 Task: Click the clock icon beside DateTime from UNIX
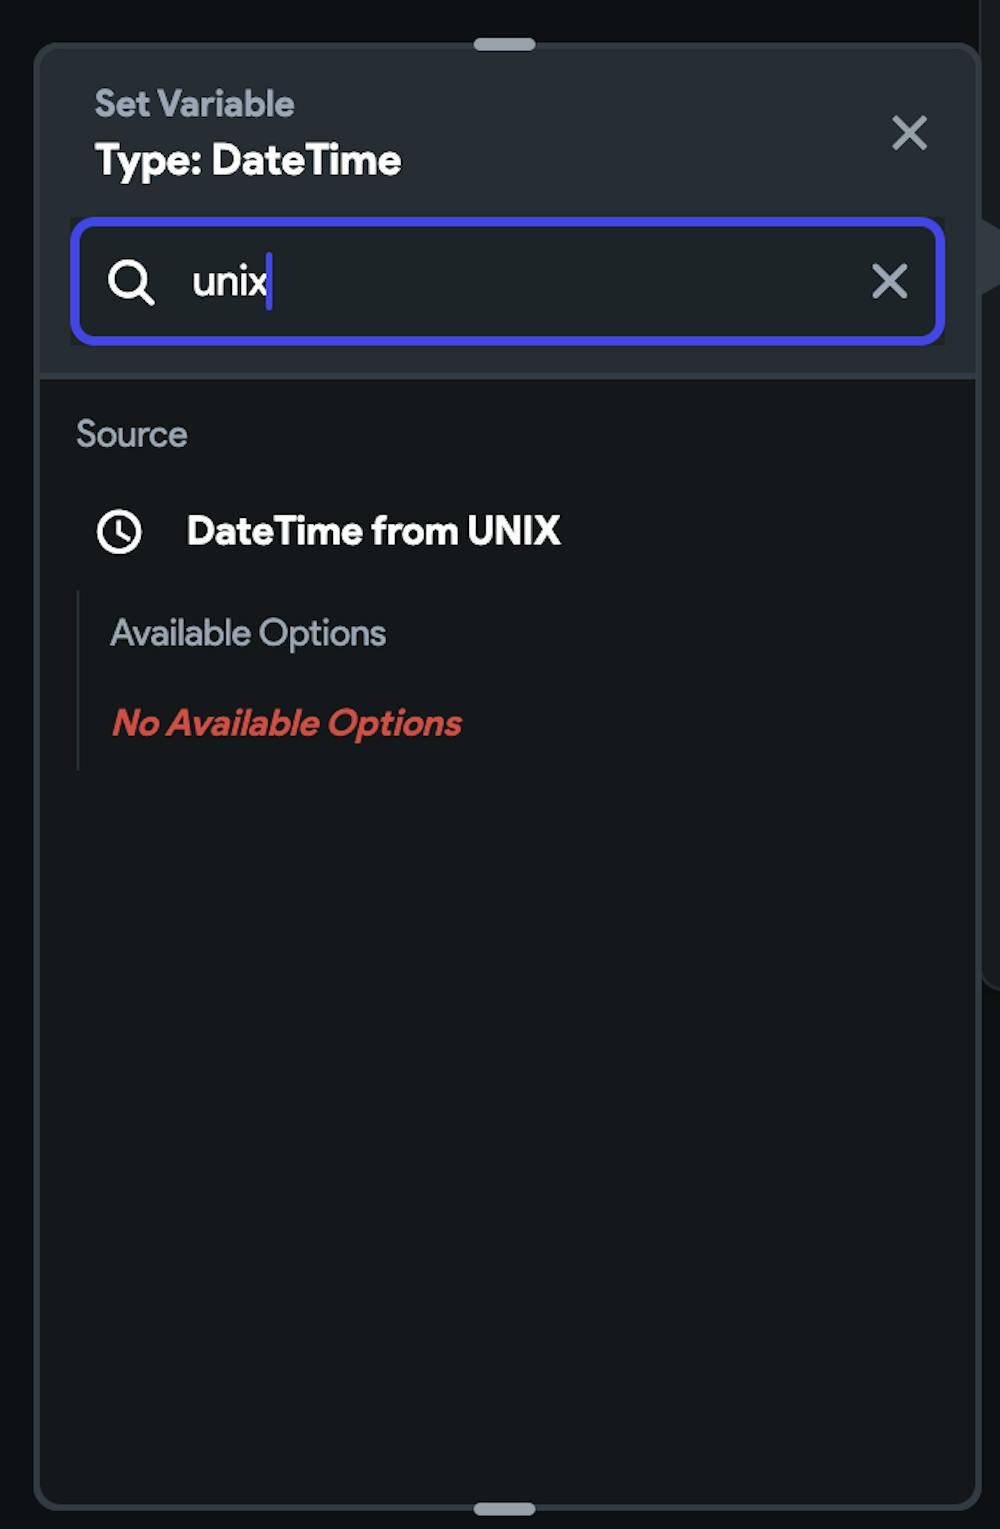[x=119, y=531]
